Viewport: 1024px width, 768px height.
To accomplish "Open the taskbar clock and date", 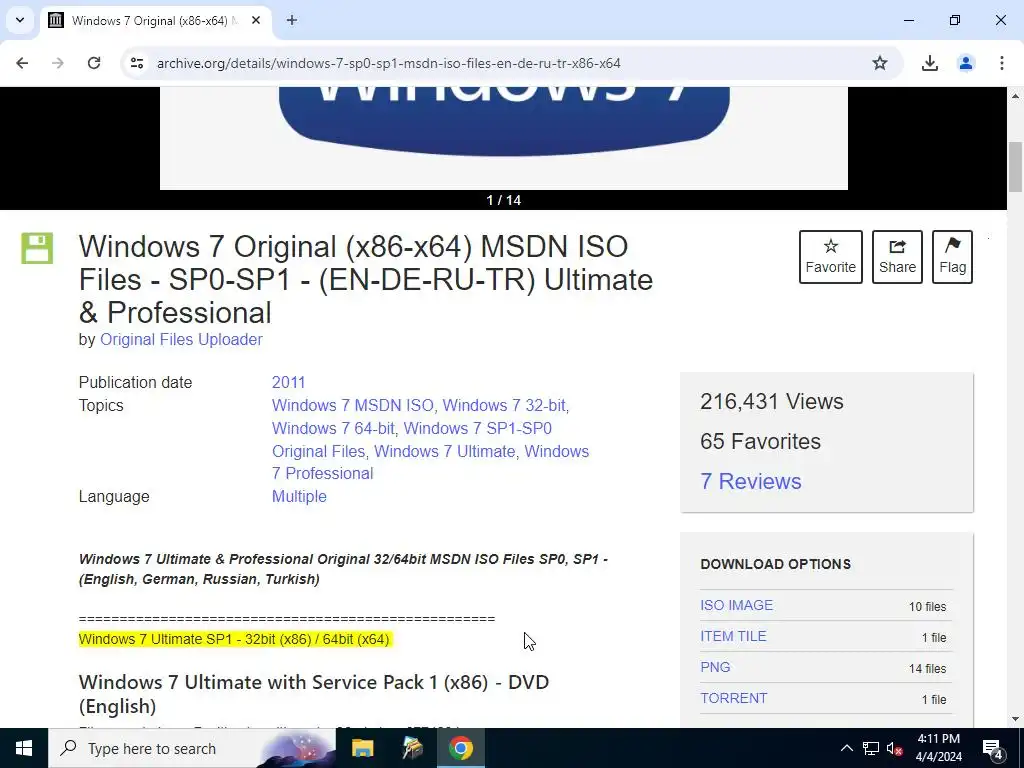I will coord(939,748).
